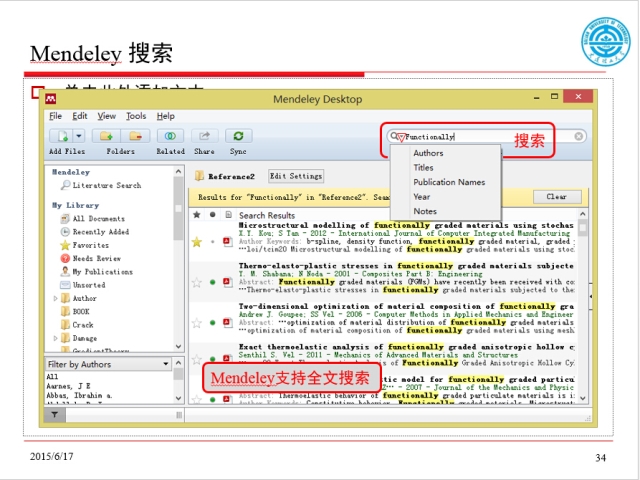The image size is (640, 480).
Task: Choose Authors in the search scope menu
Action: (x=428, y=153)
